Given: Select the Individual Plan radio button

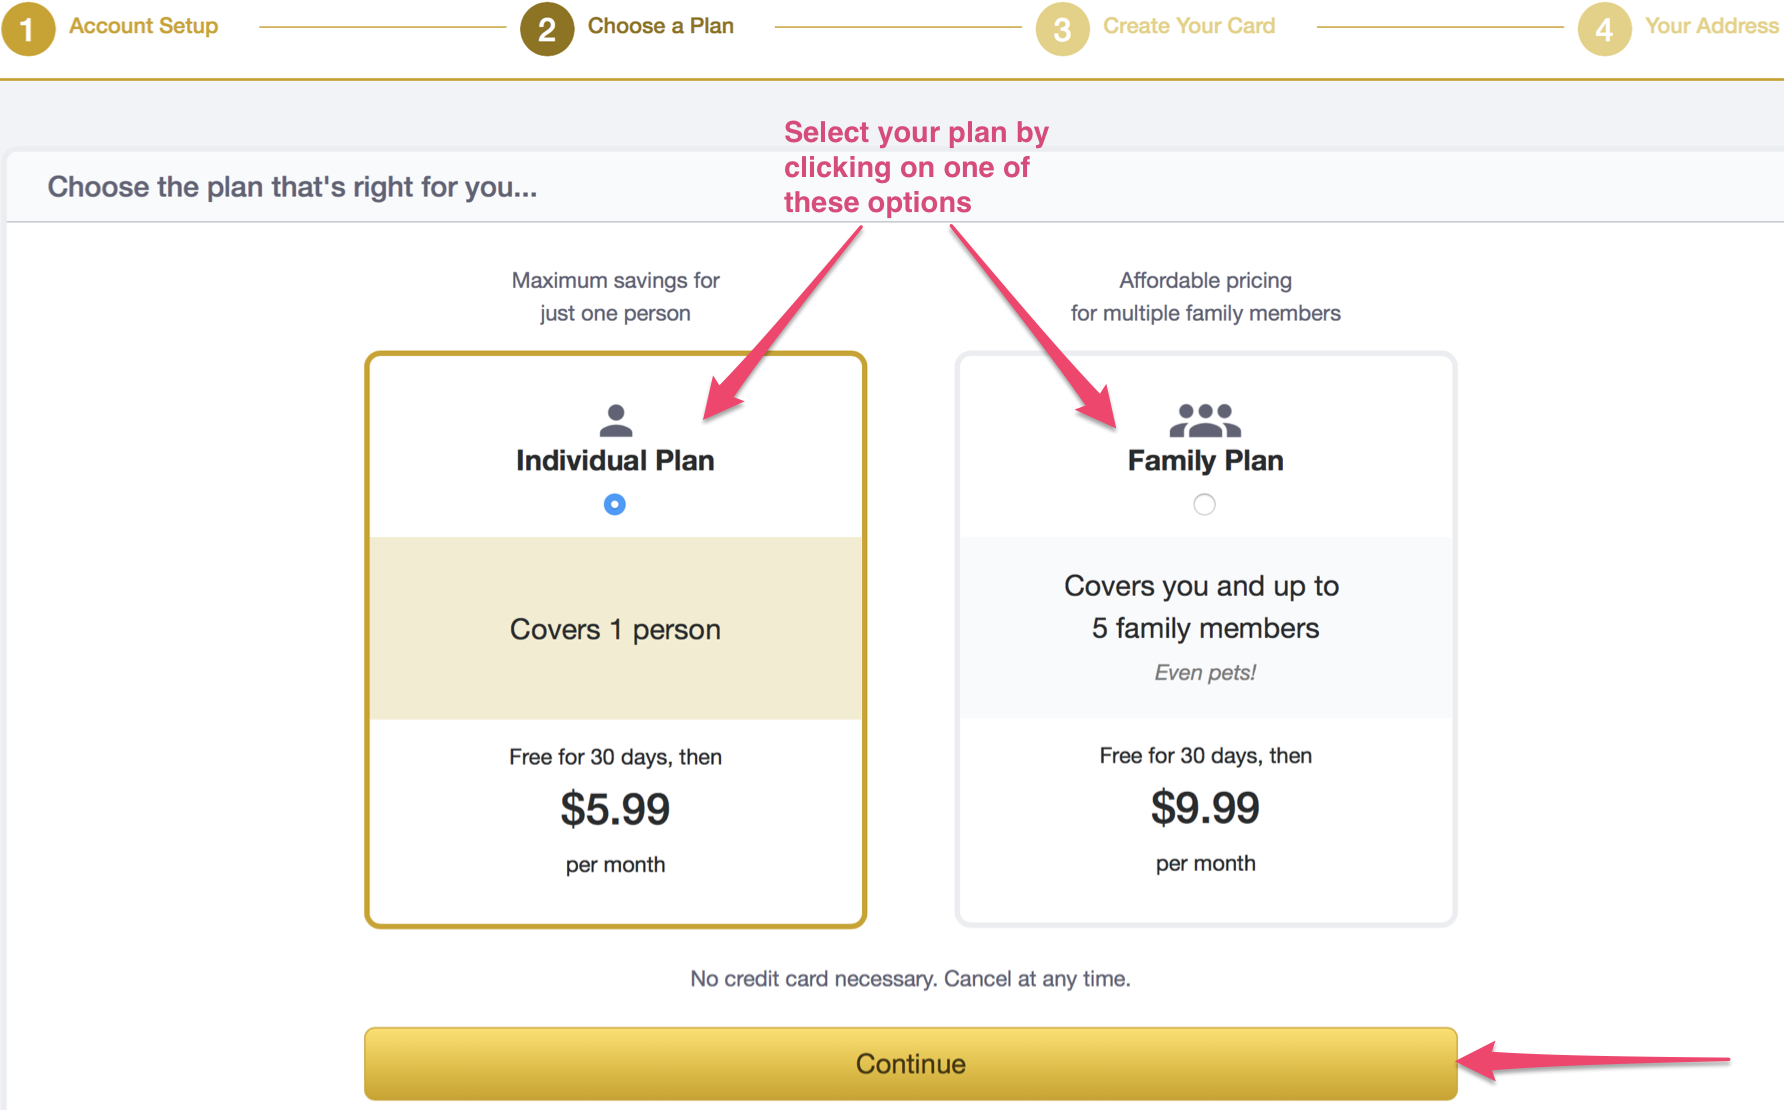Looking at the screenshot, I should pos(615,504).
